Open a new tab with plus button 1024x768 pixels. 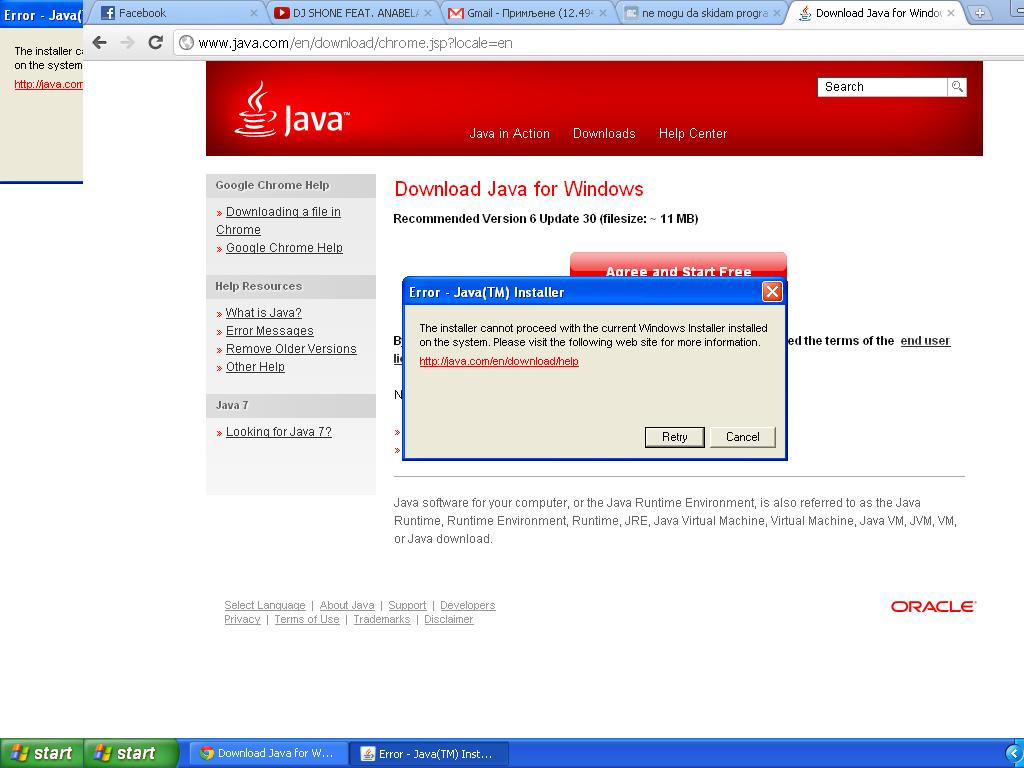click(x=978, y=13)
